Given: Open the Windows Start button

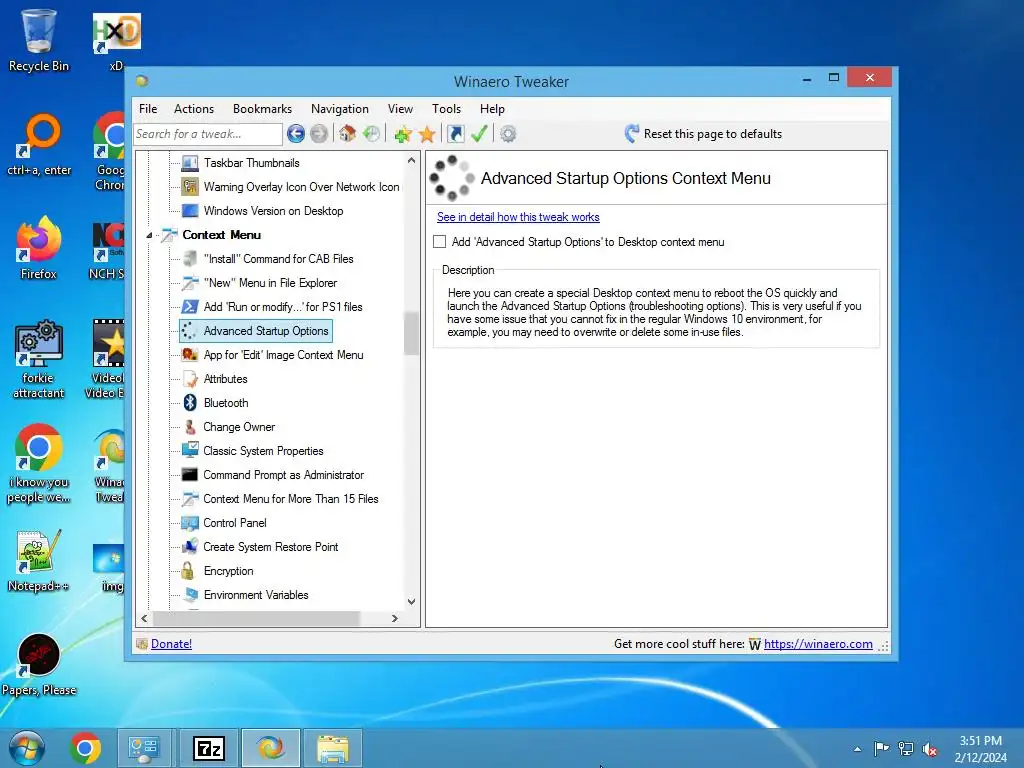Looking at the screenshot, I should coord(27,748).
